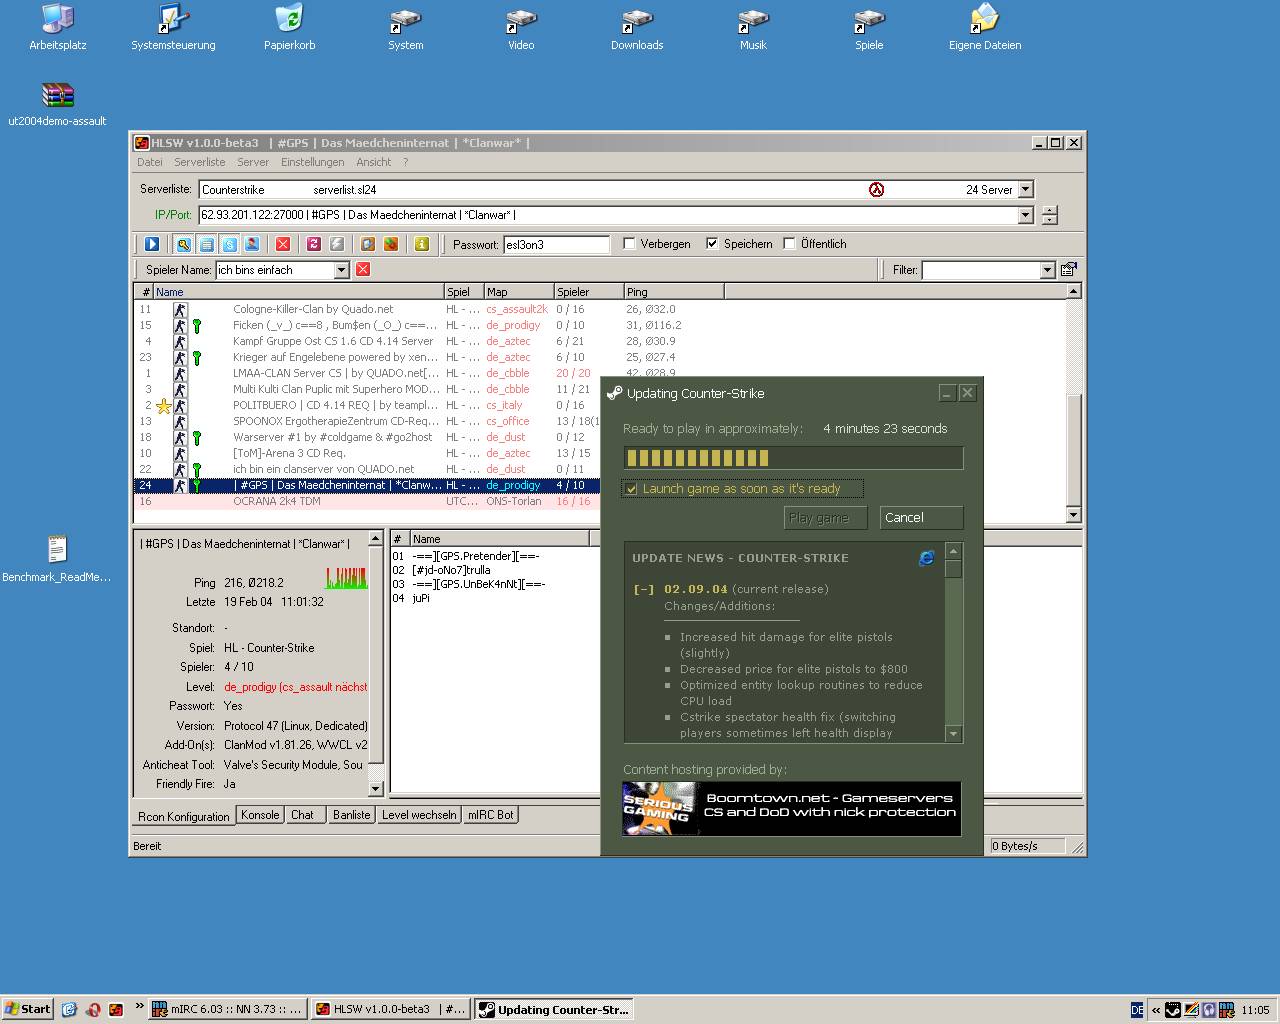Click the yellow star icon beside POLITBUERO server

(x=163, y=406)
